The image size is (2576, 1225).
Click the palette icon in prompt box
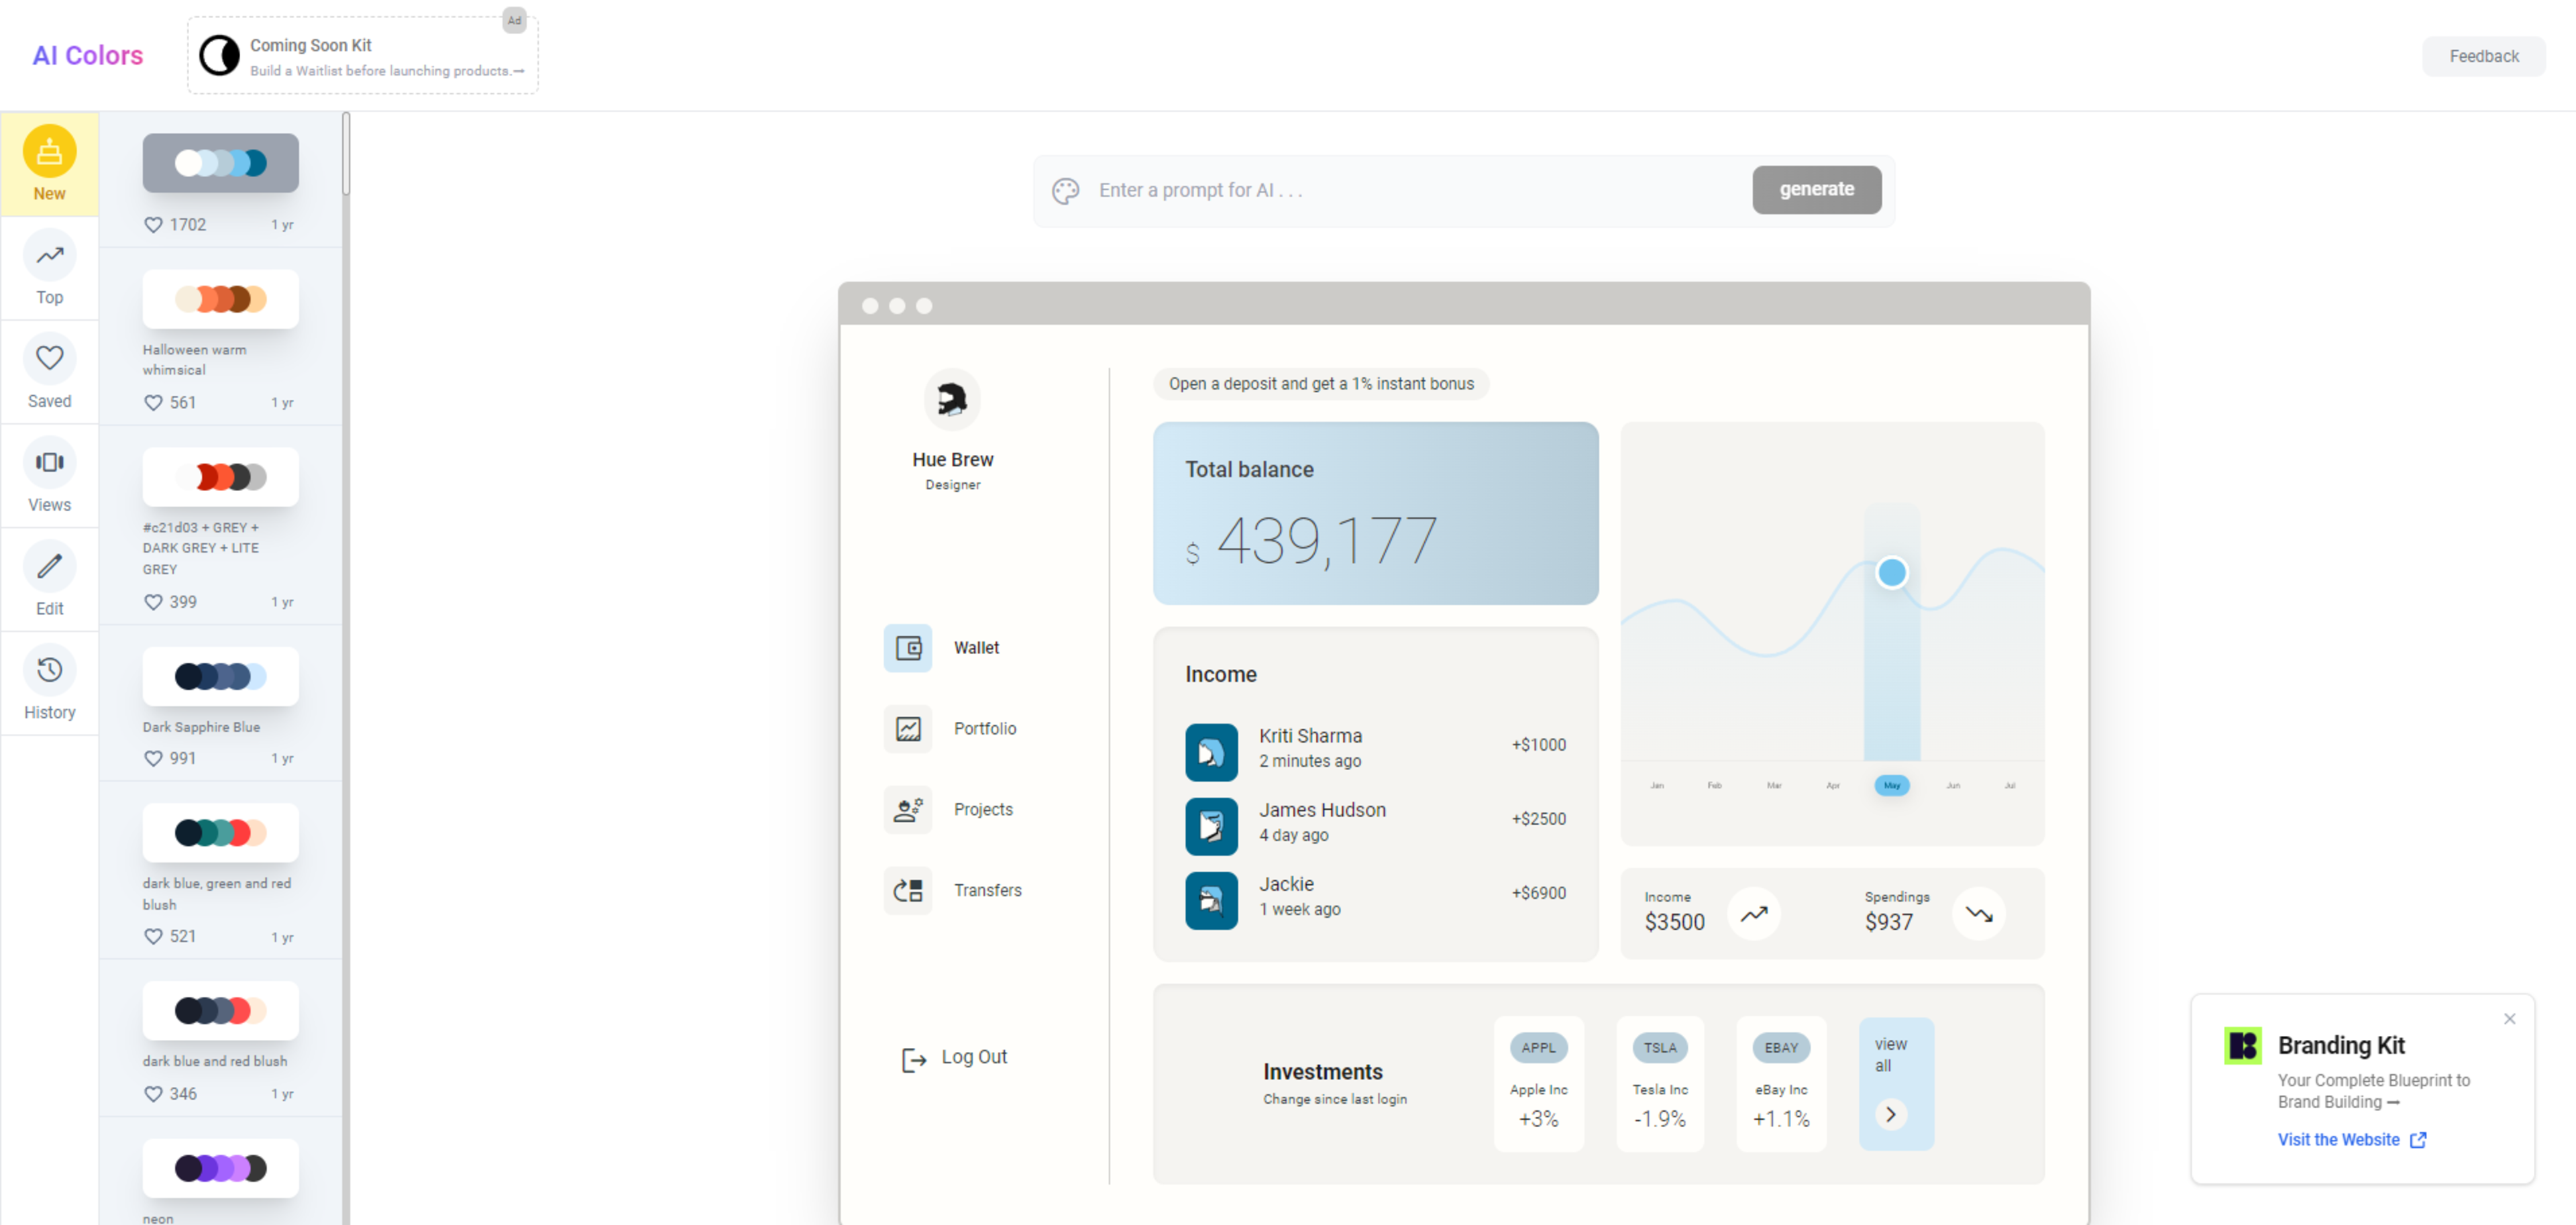pos(1066,190)
